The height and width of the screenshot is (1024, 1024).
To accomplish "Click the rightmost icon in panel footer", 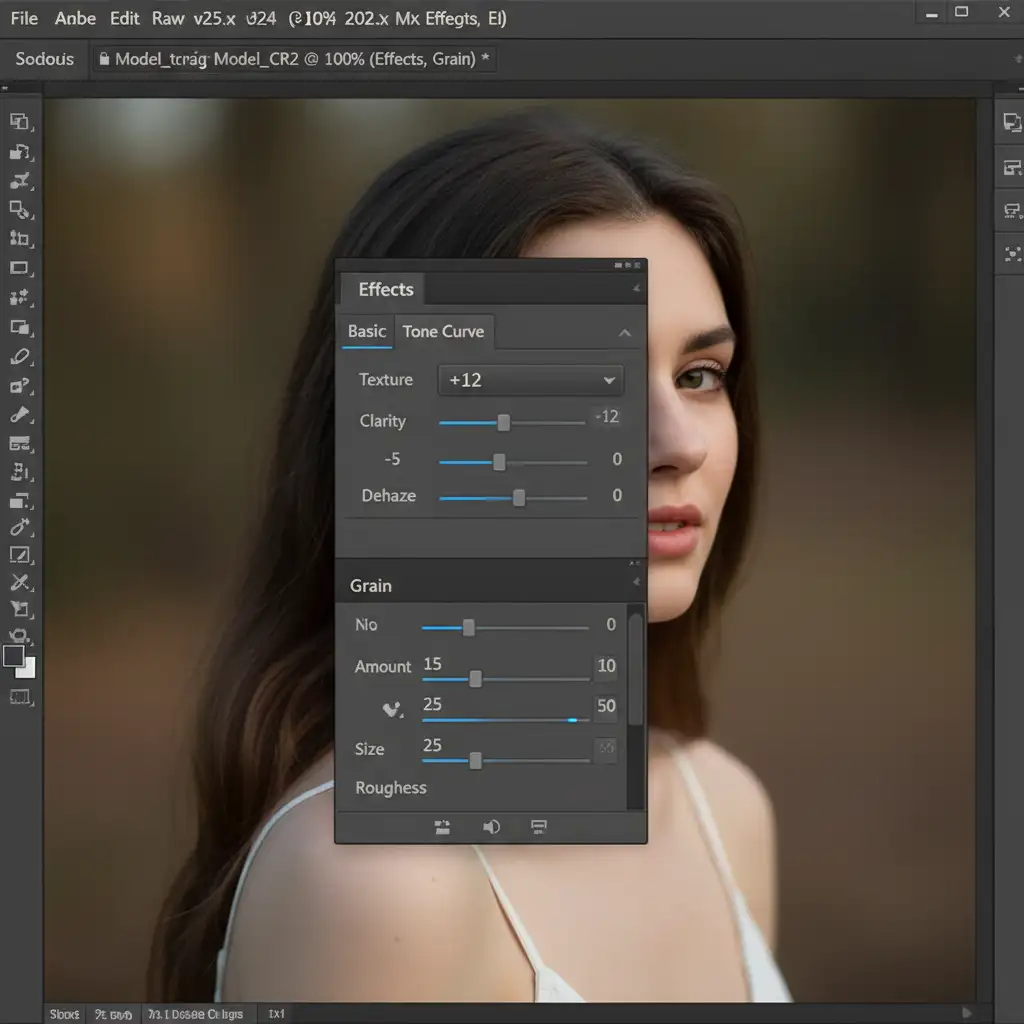I will (x=538, y=827).
